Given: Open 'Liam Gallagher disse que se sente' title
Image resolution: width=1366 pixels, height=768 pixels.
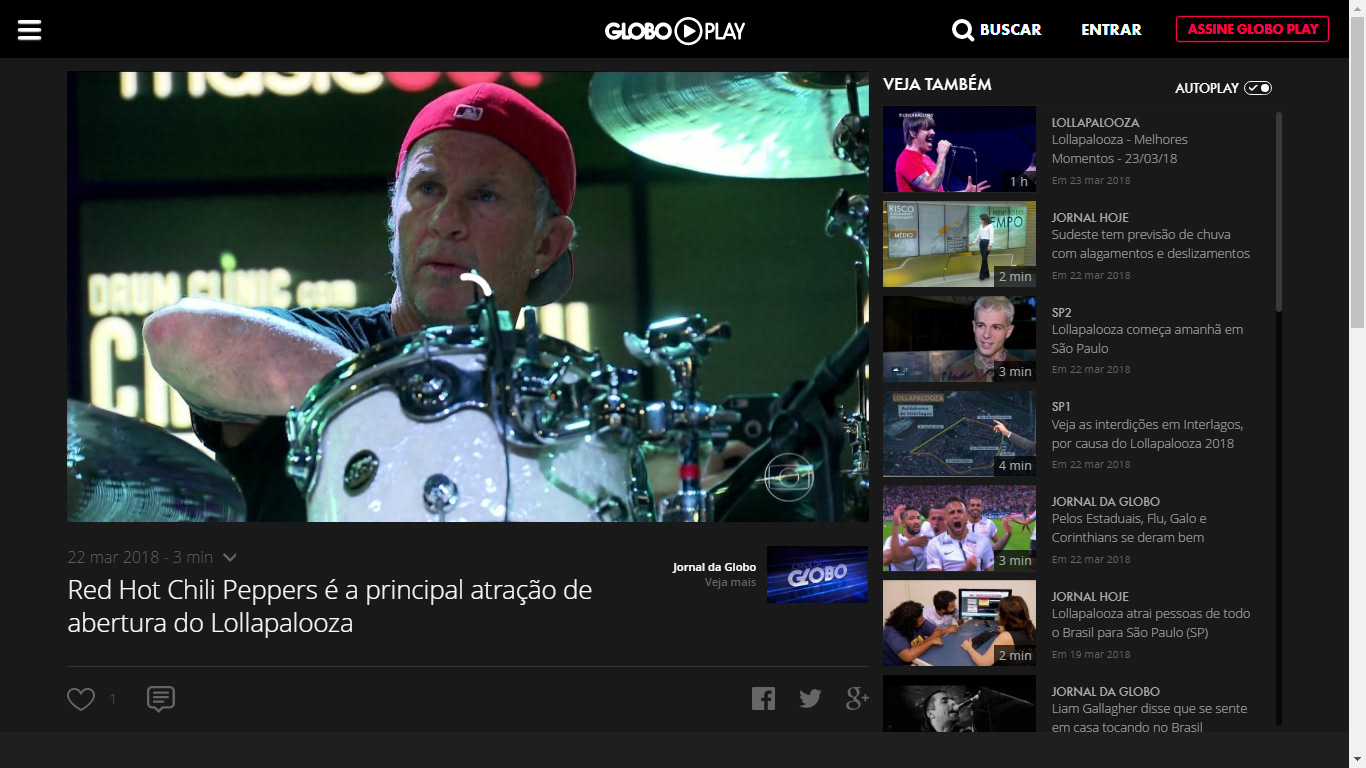Looking at the screenshot, I should point(1149,717).
